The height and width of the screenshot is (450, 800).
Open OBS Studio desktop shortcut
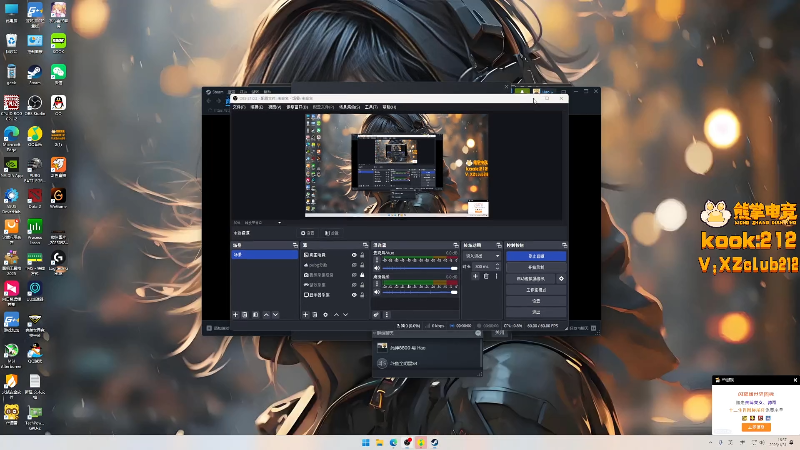point(35,104)
